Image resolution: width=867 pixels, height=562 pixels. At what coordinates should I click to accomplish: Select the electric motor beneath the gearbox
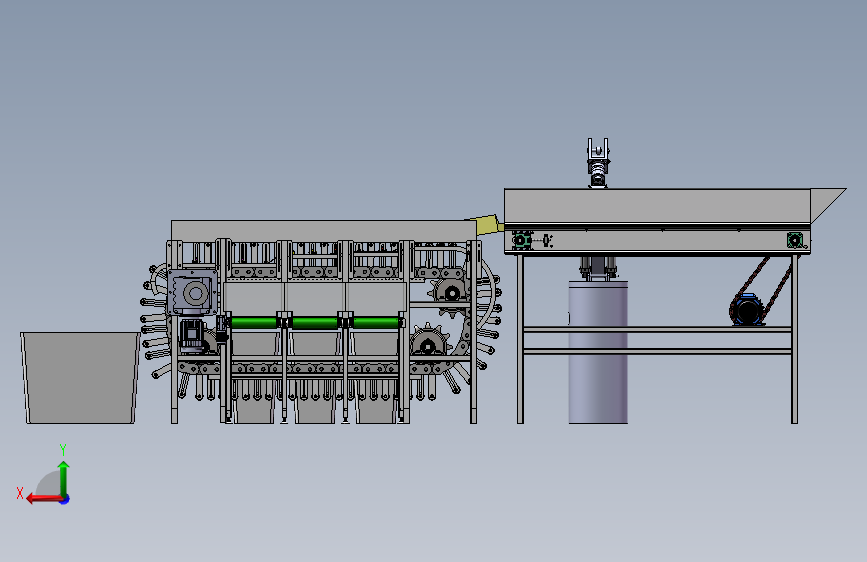tap(192, 334)
